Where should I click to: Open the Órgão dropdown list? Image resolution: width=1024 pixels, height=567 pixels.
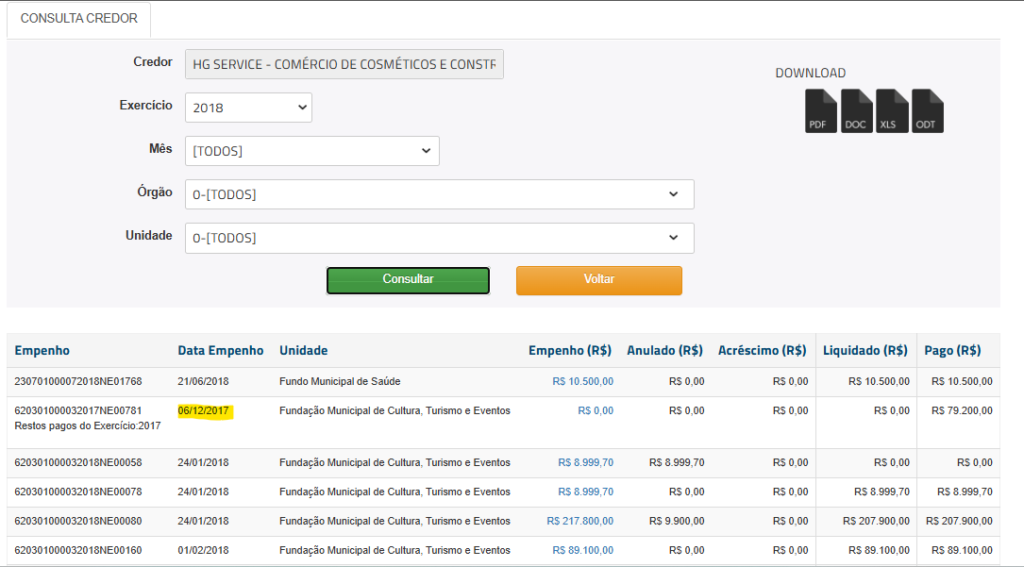[439, 194]
